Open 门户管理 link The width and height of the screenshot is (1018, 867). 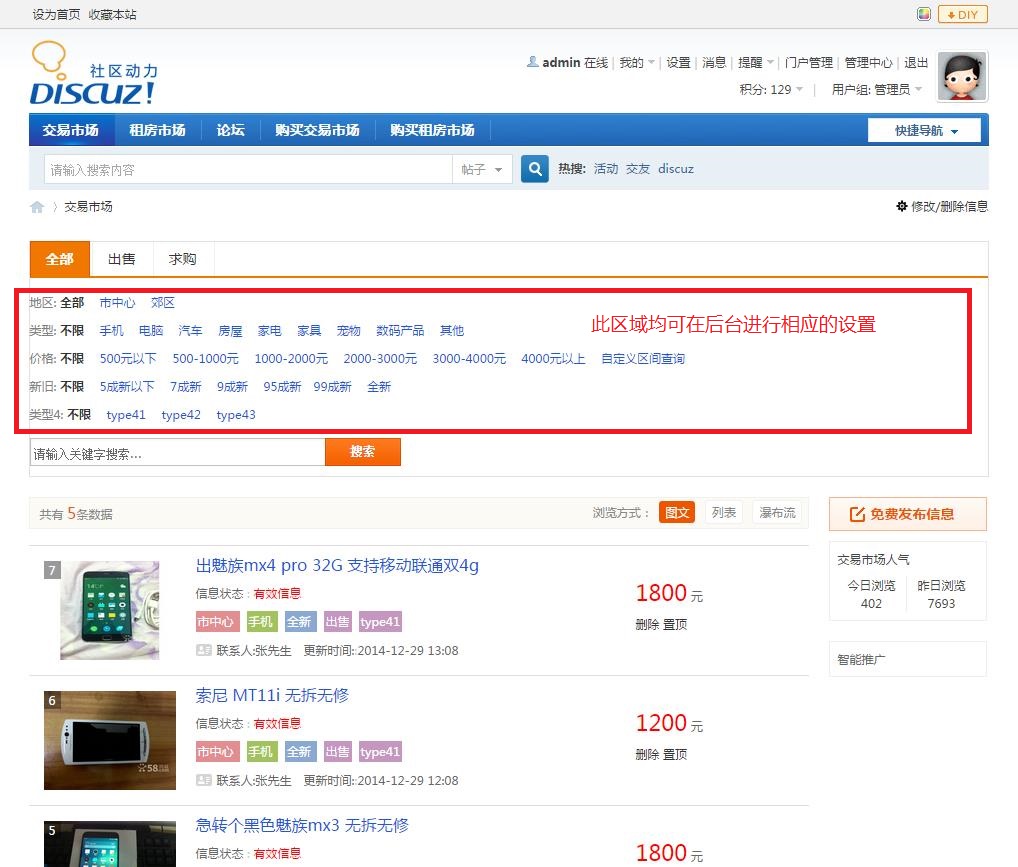(808, 62)
